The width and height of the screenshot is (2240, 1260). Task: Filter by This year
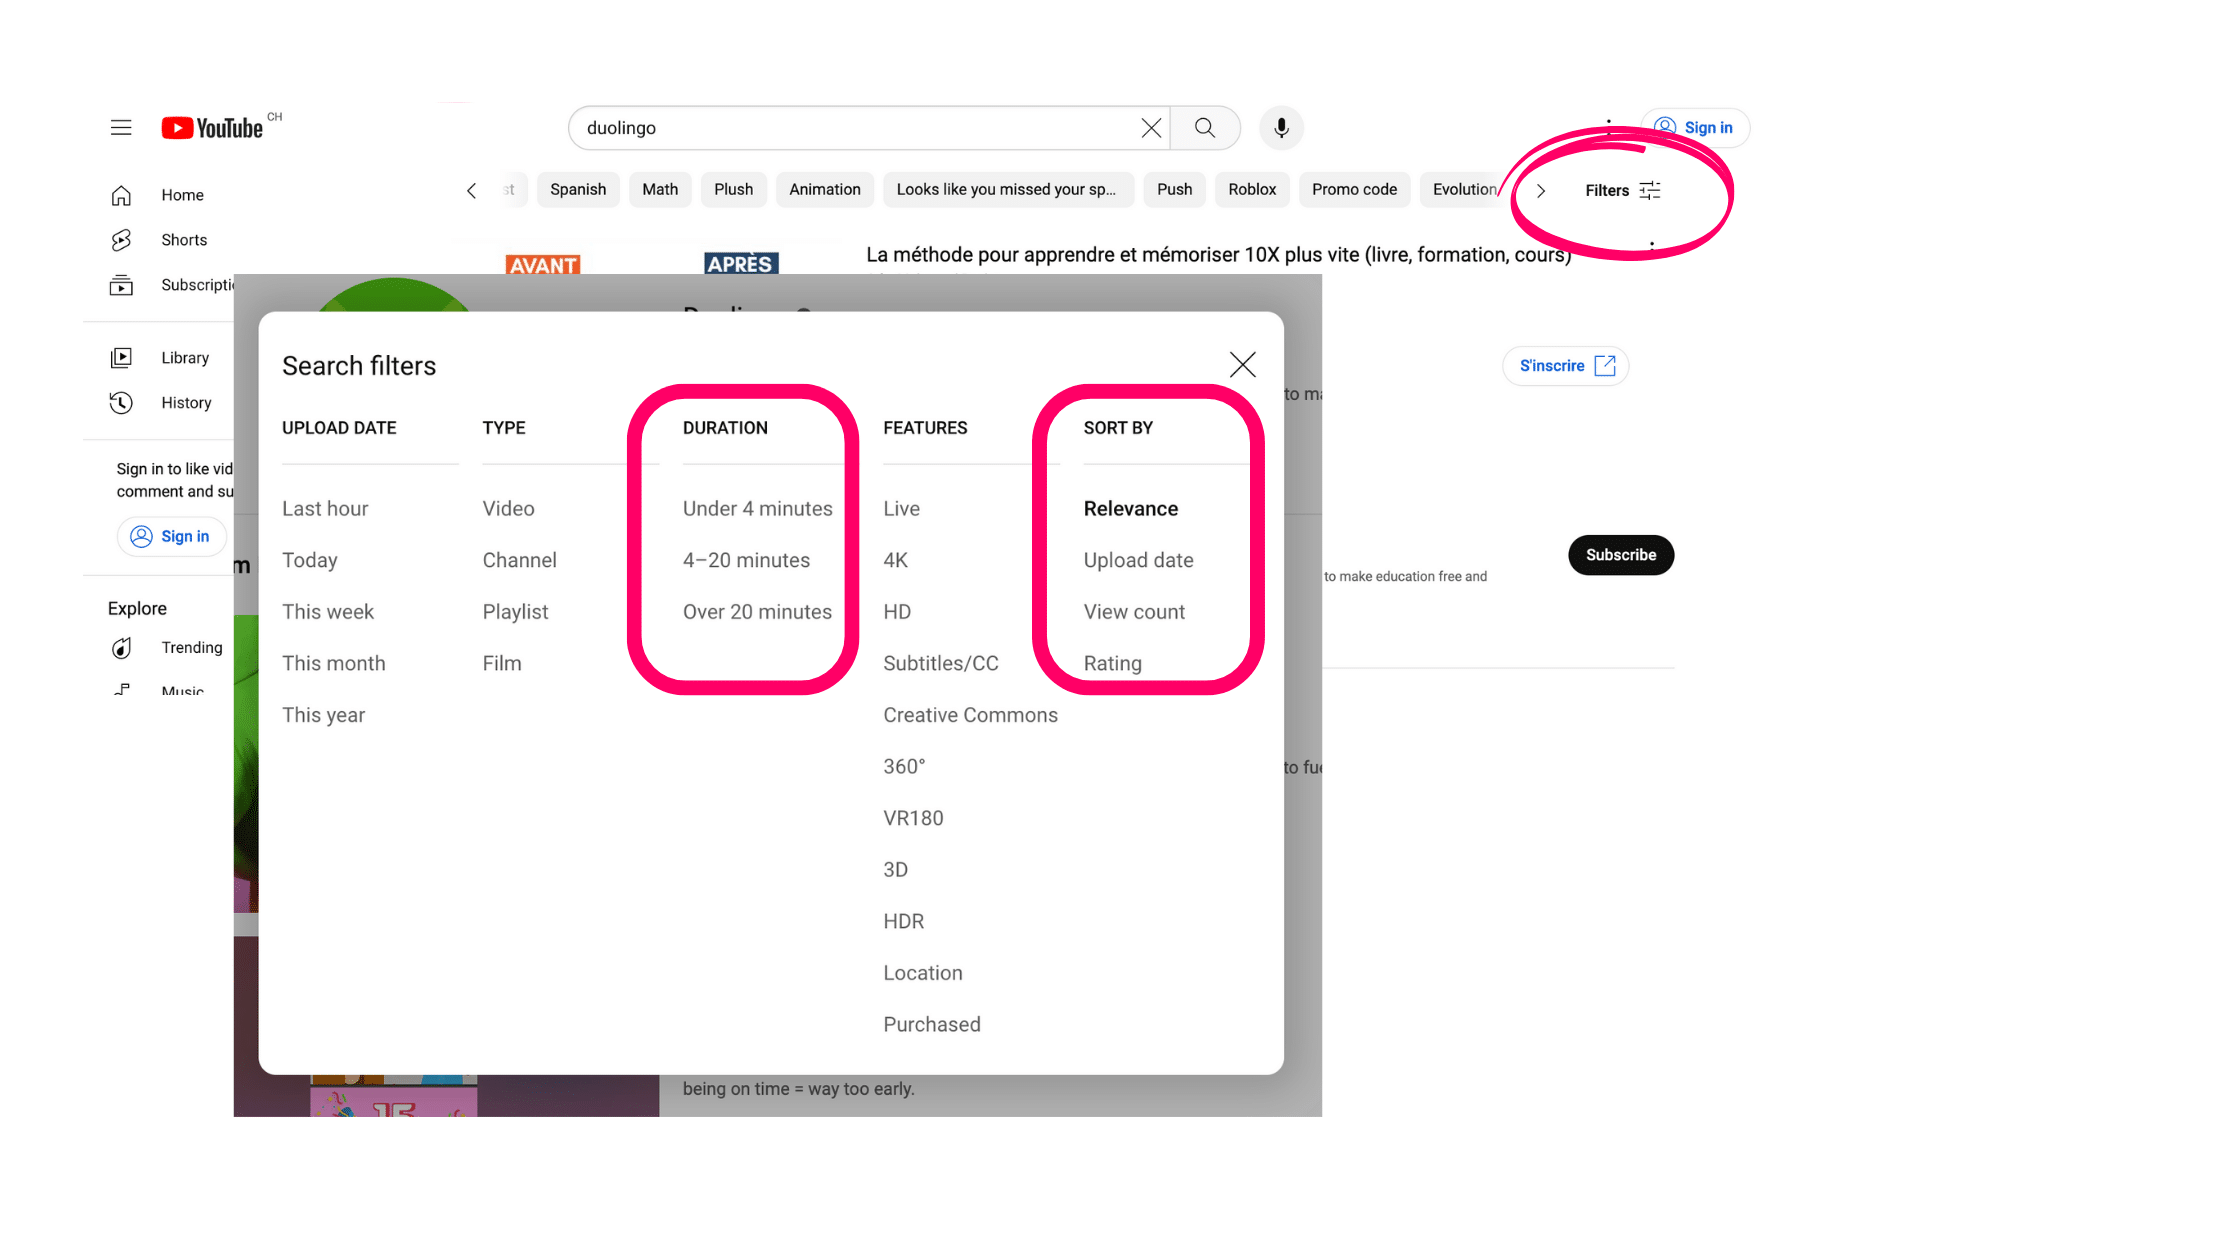tap(324, 716)
